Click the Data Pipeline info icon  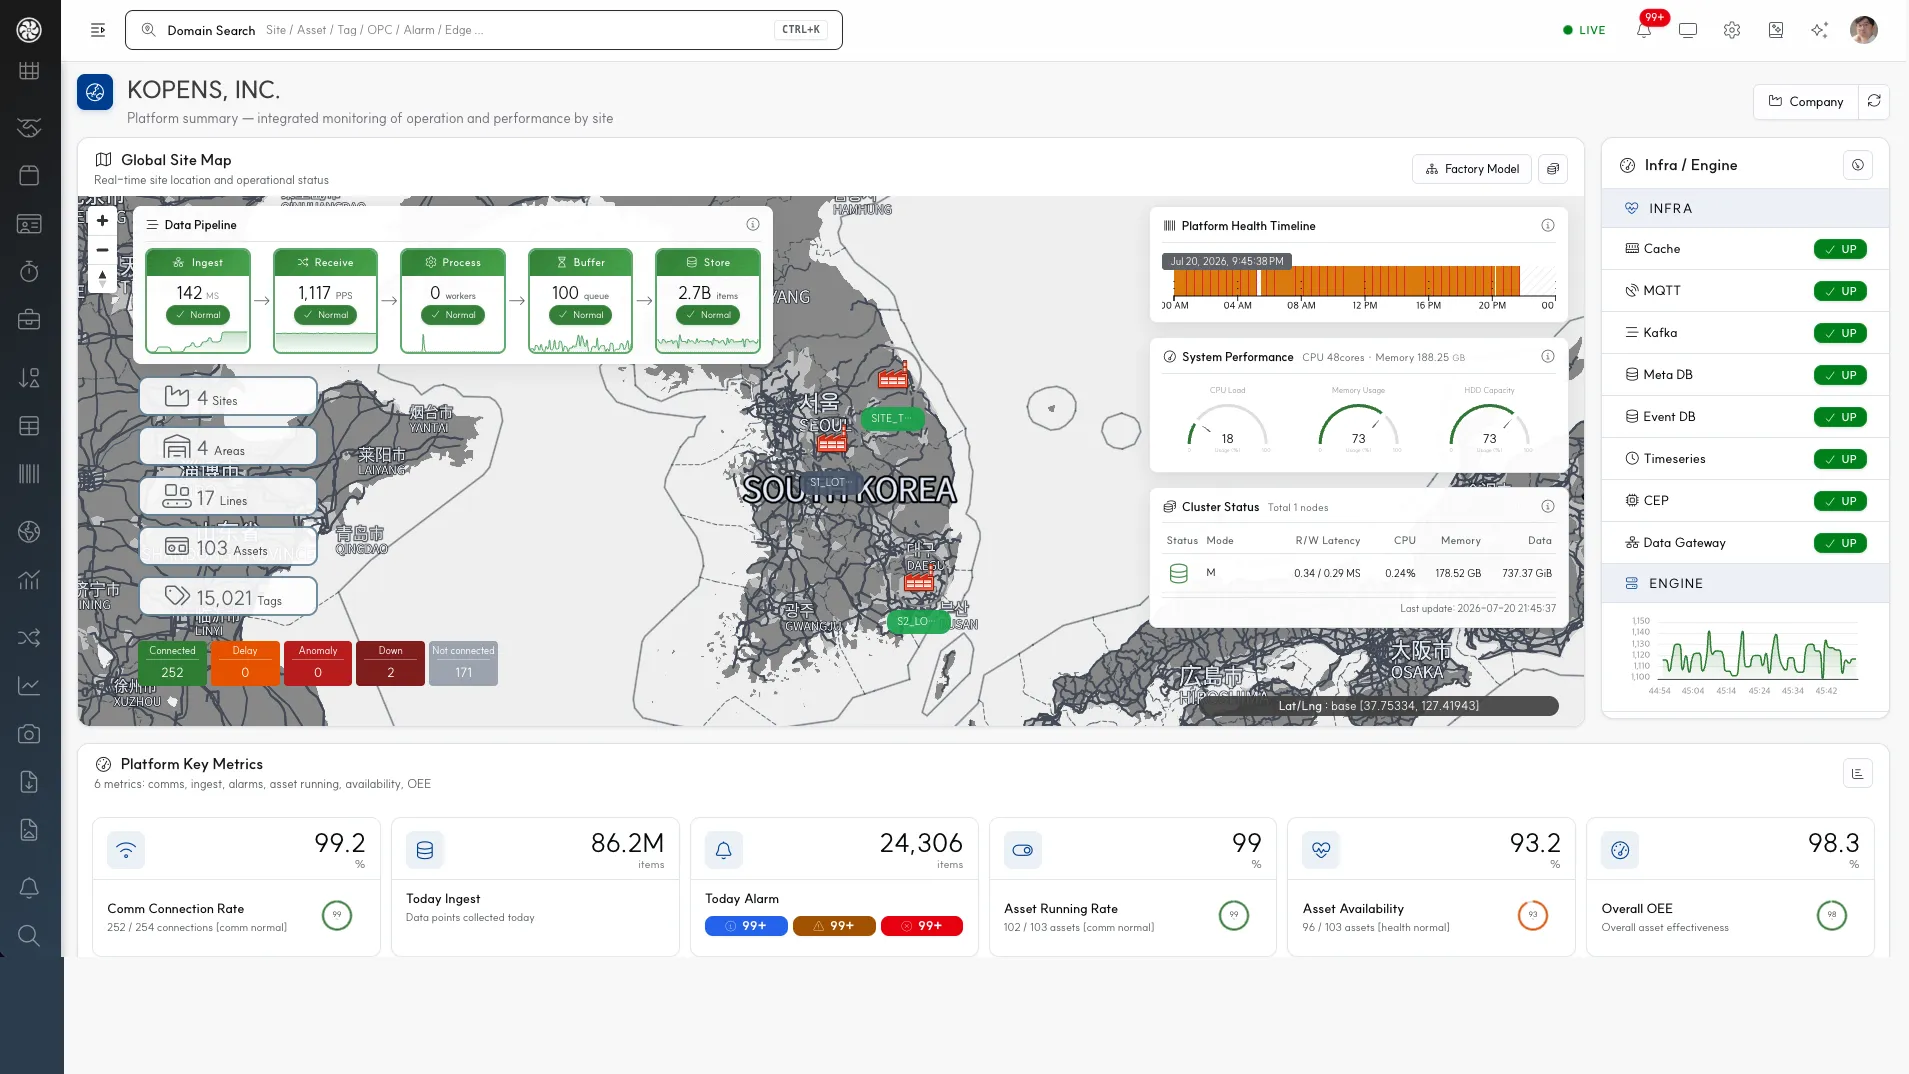coord(753,225)
